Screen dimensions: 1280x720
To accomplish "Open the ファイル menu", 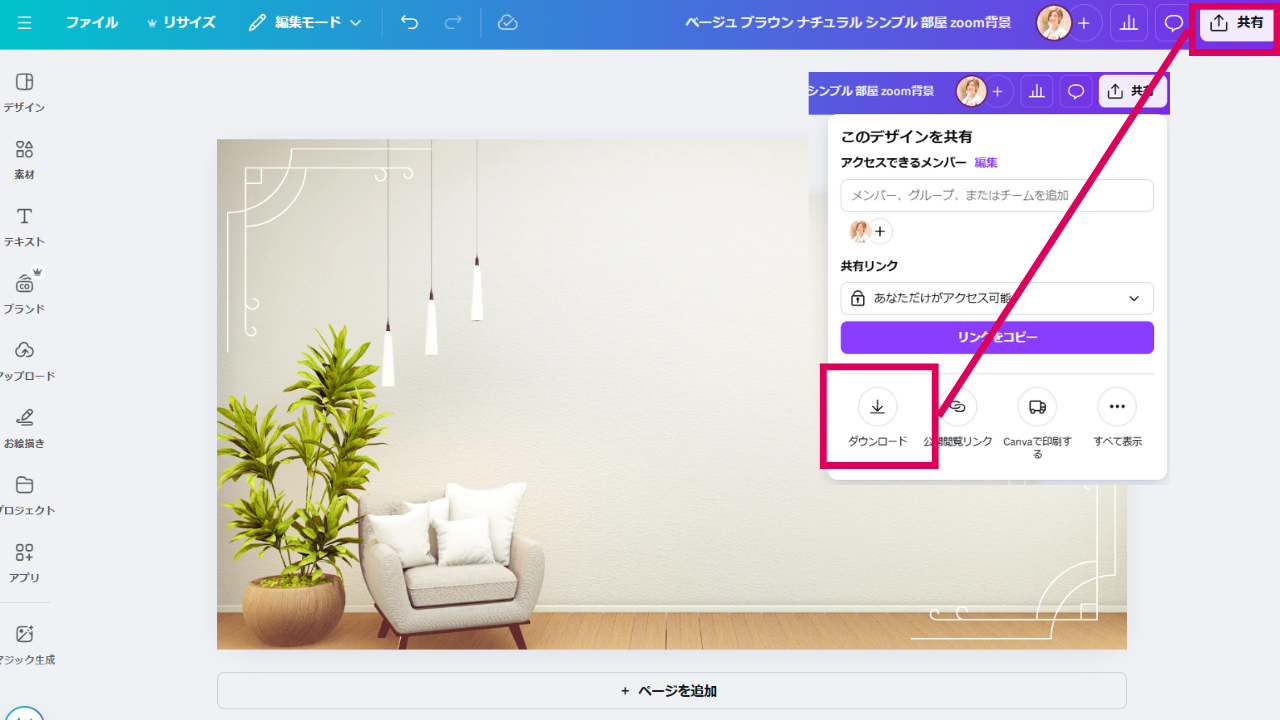I will click(91, 23).
